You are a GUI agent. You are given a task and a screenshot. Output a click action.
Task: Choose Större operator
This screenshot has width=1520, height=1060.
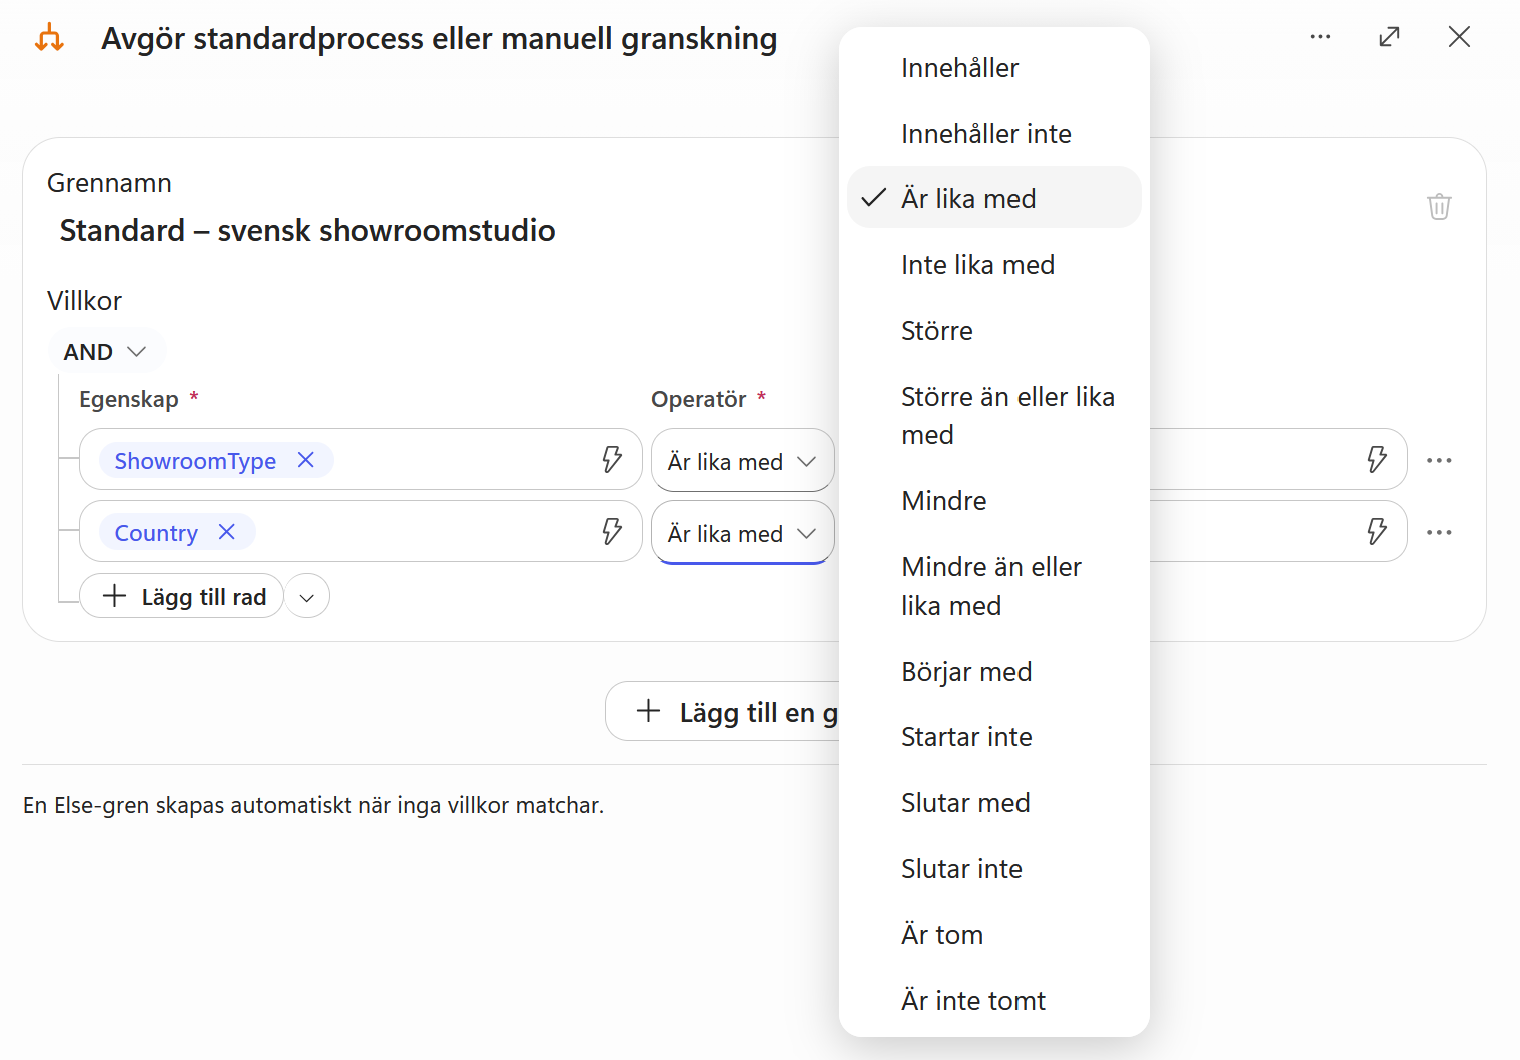pyautogui.click(x=994, y=331)
